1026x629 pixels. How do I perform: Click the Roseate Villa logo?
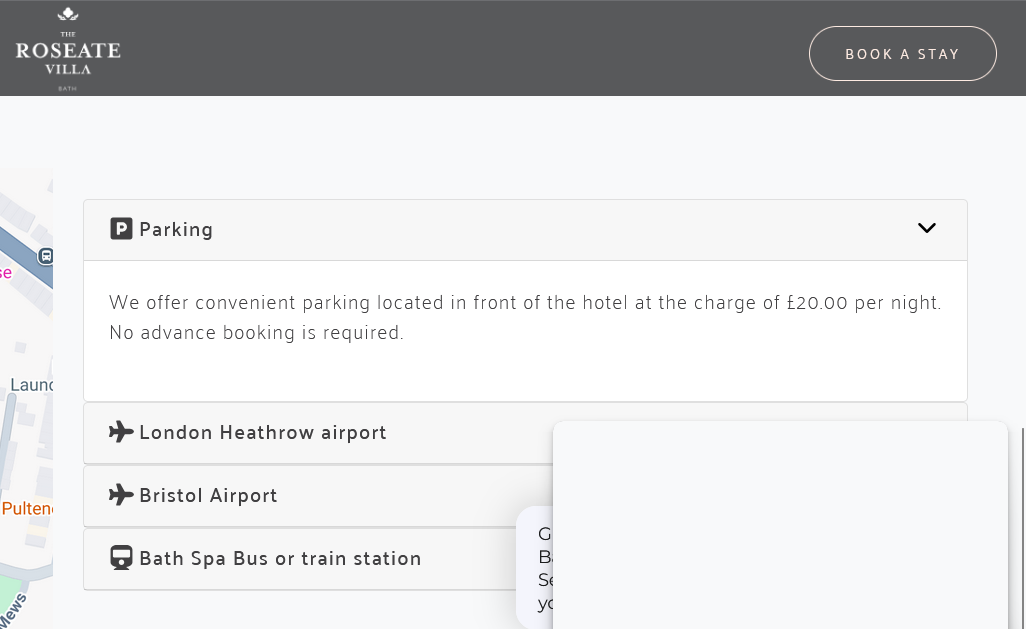(x=68, y=52)
